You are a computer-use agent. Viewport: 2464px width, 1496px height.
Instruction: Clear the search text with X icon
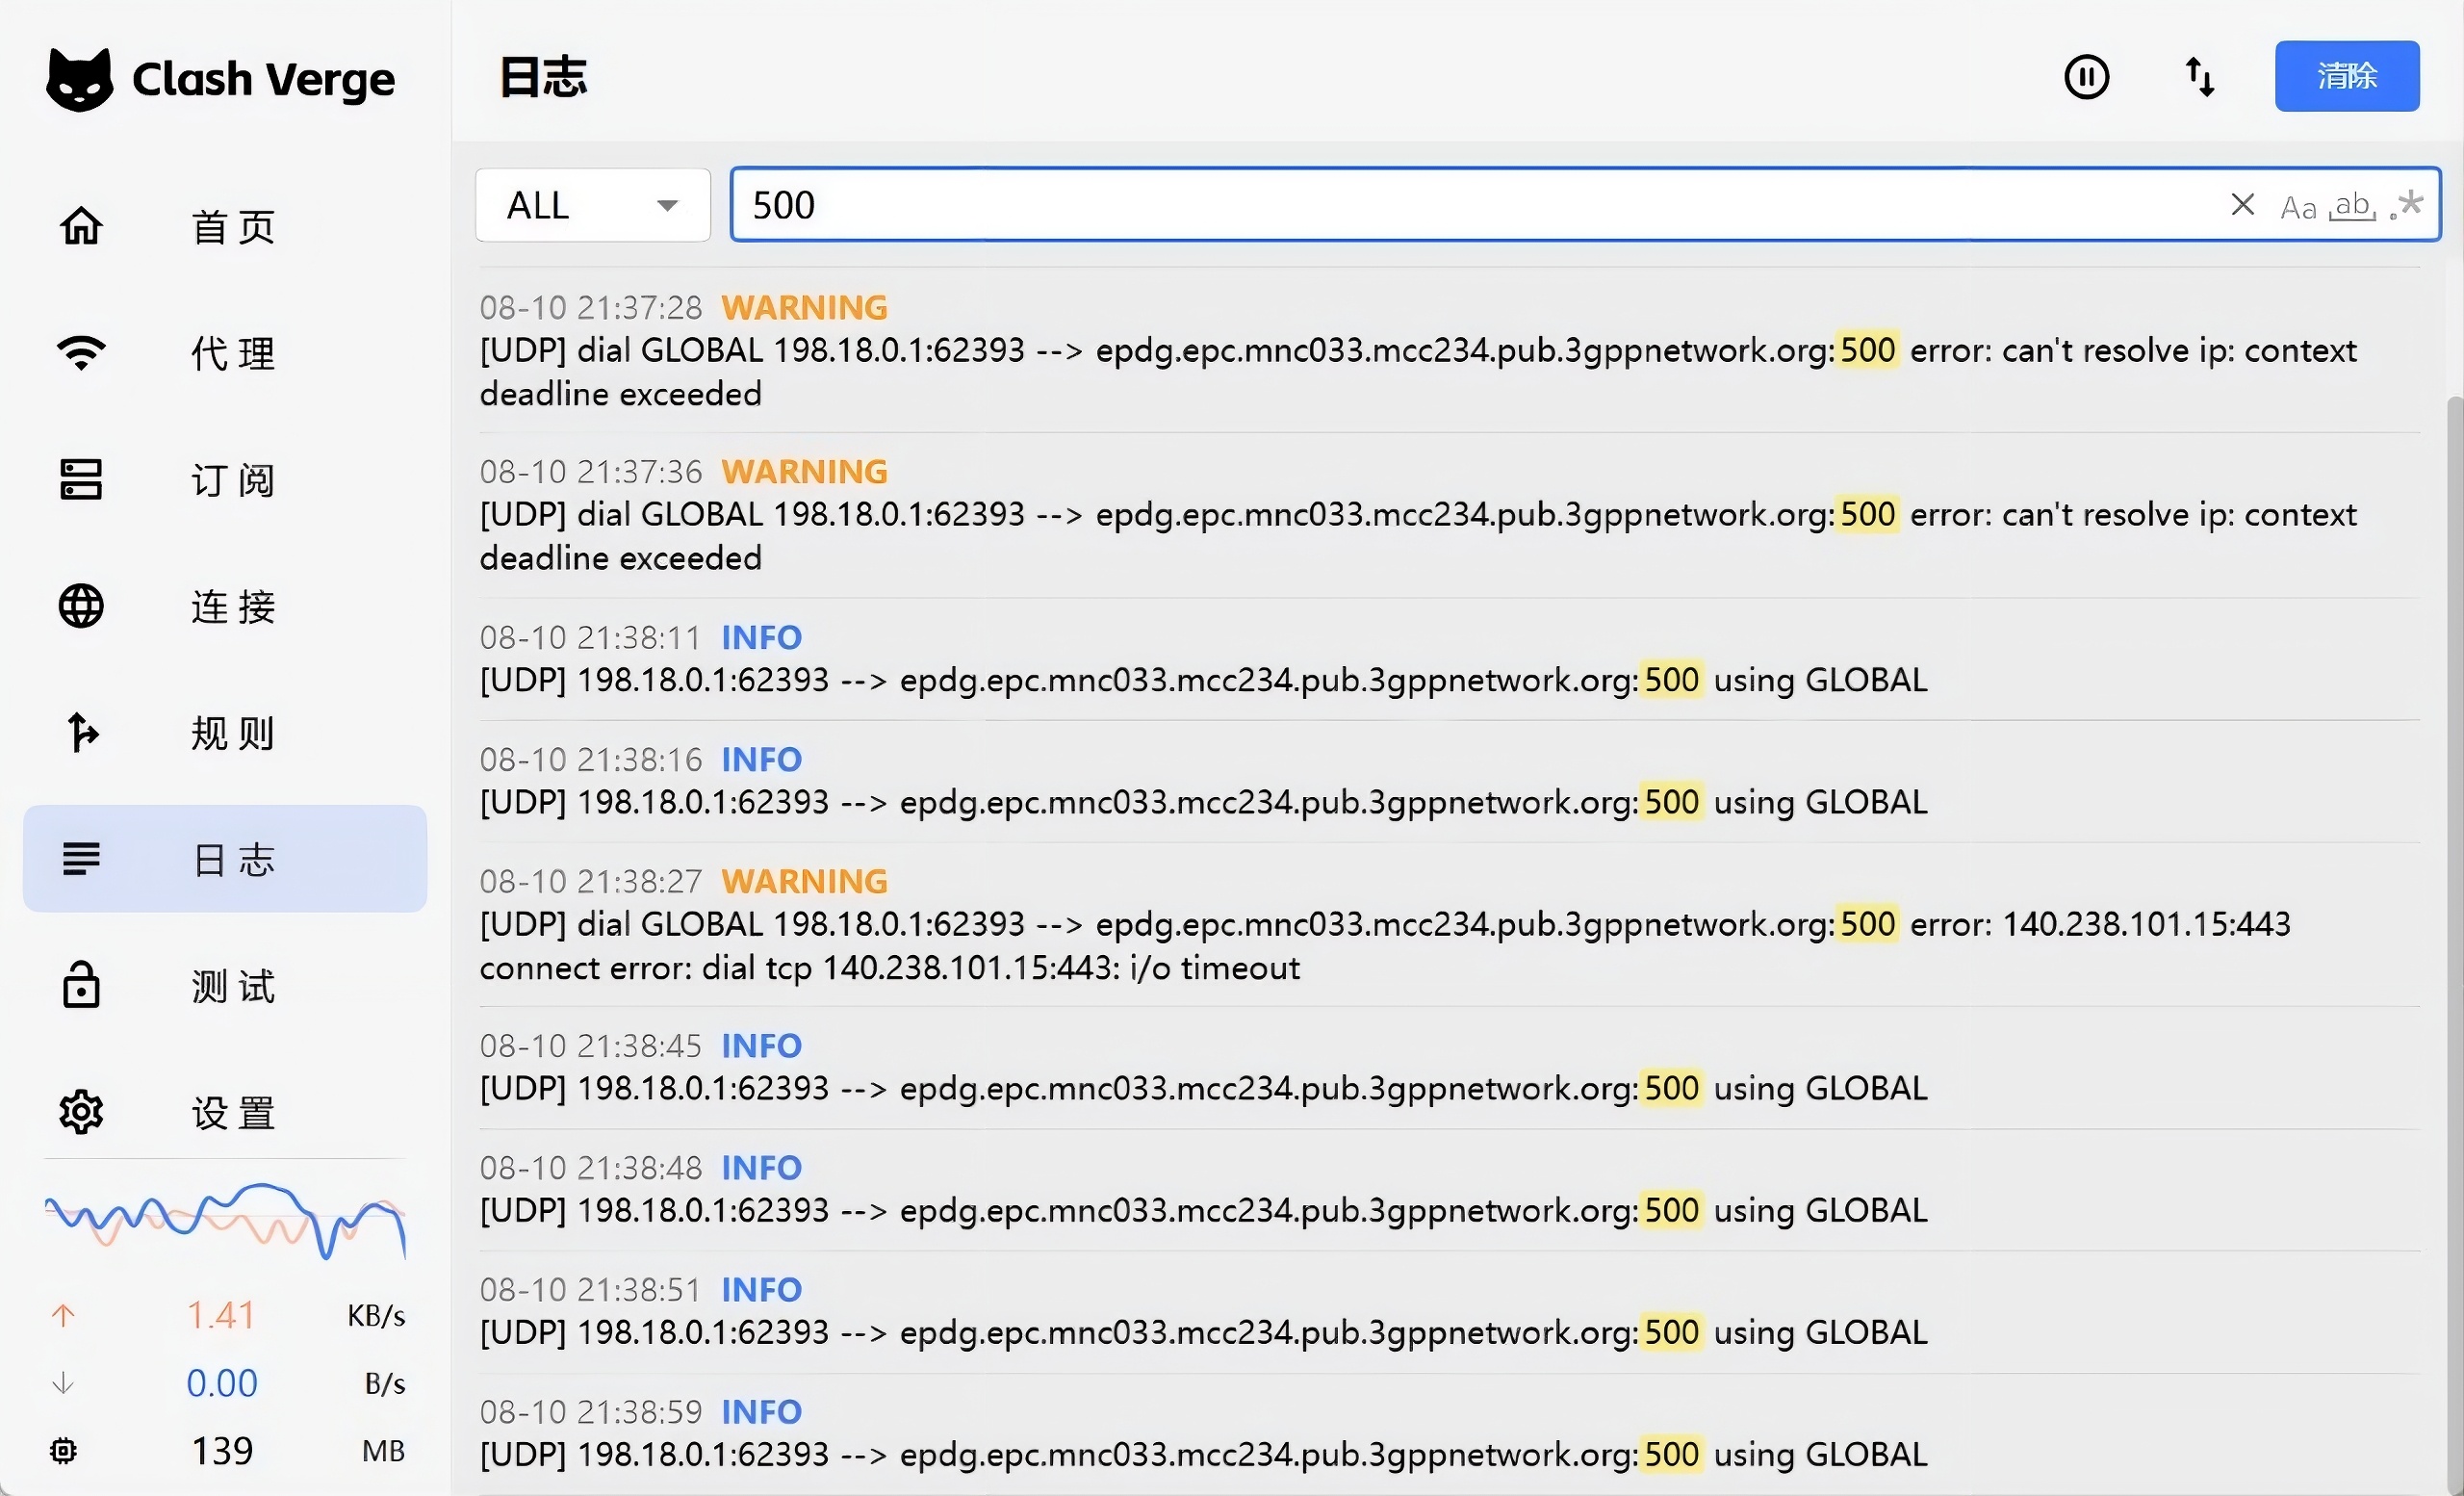(2242, 205)
